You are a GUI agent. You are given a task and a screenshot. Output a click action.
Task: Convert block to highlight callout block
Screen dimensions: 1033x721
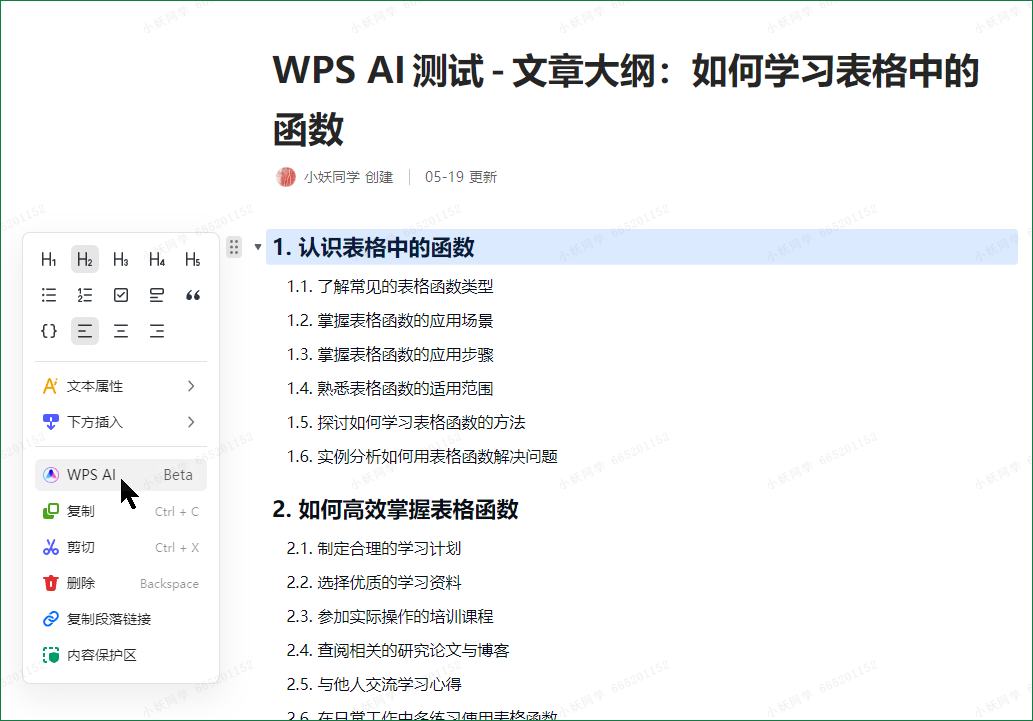click(x=157, y=295)
